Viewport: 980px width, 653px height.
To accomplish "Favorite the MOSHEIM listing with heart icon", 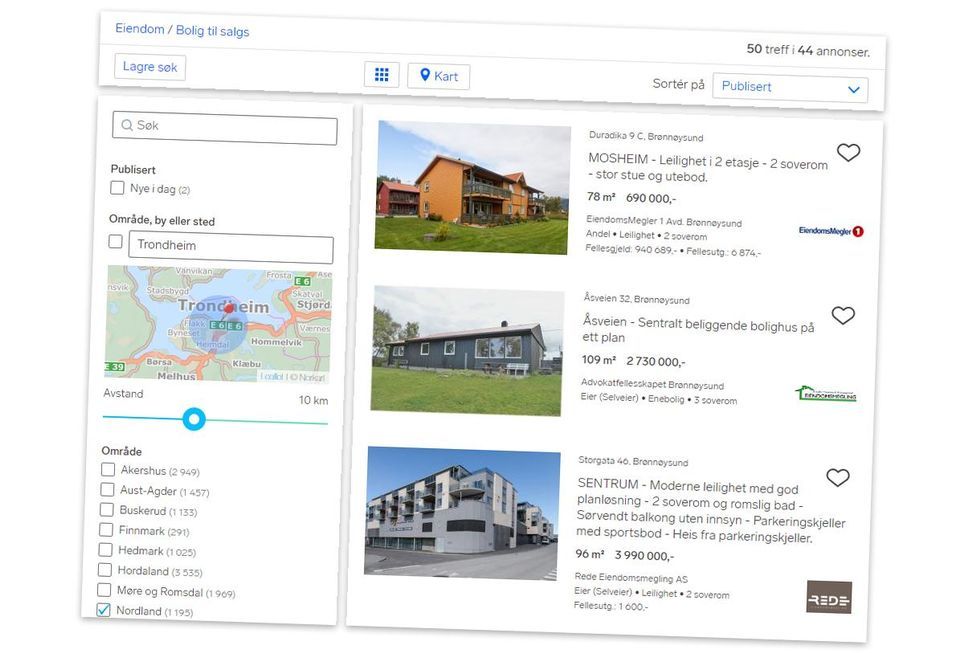I will [x=848, y=153].
